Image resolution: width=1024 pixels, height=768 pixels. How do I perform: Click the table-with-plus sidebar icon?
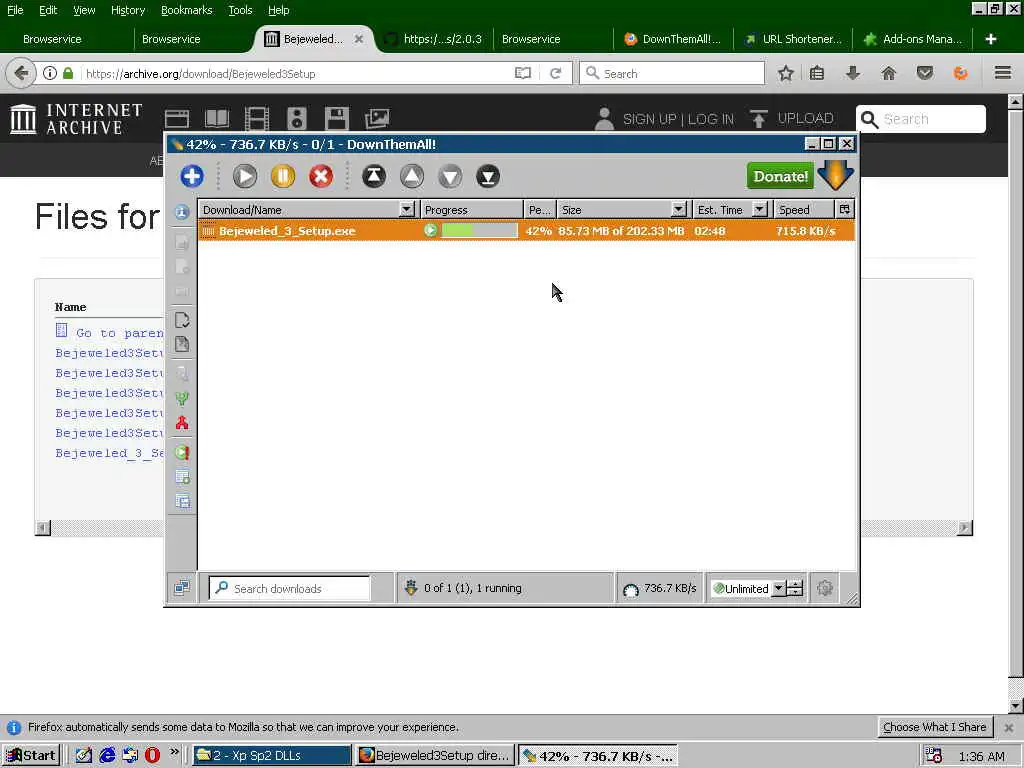[x=182, y=477]
